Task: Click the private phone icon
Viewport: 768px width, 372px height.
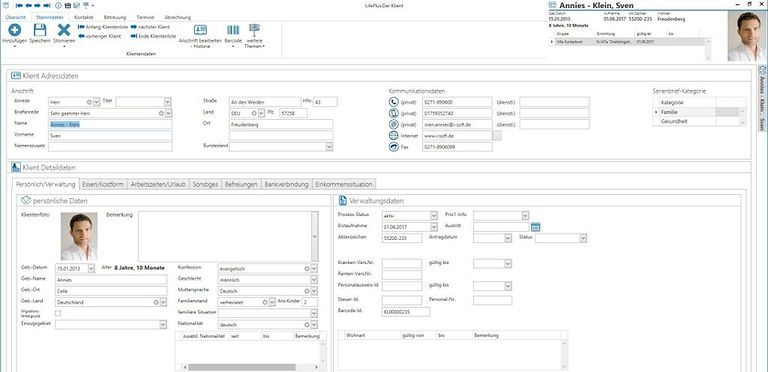Action: tap(394, 102)
